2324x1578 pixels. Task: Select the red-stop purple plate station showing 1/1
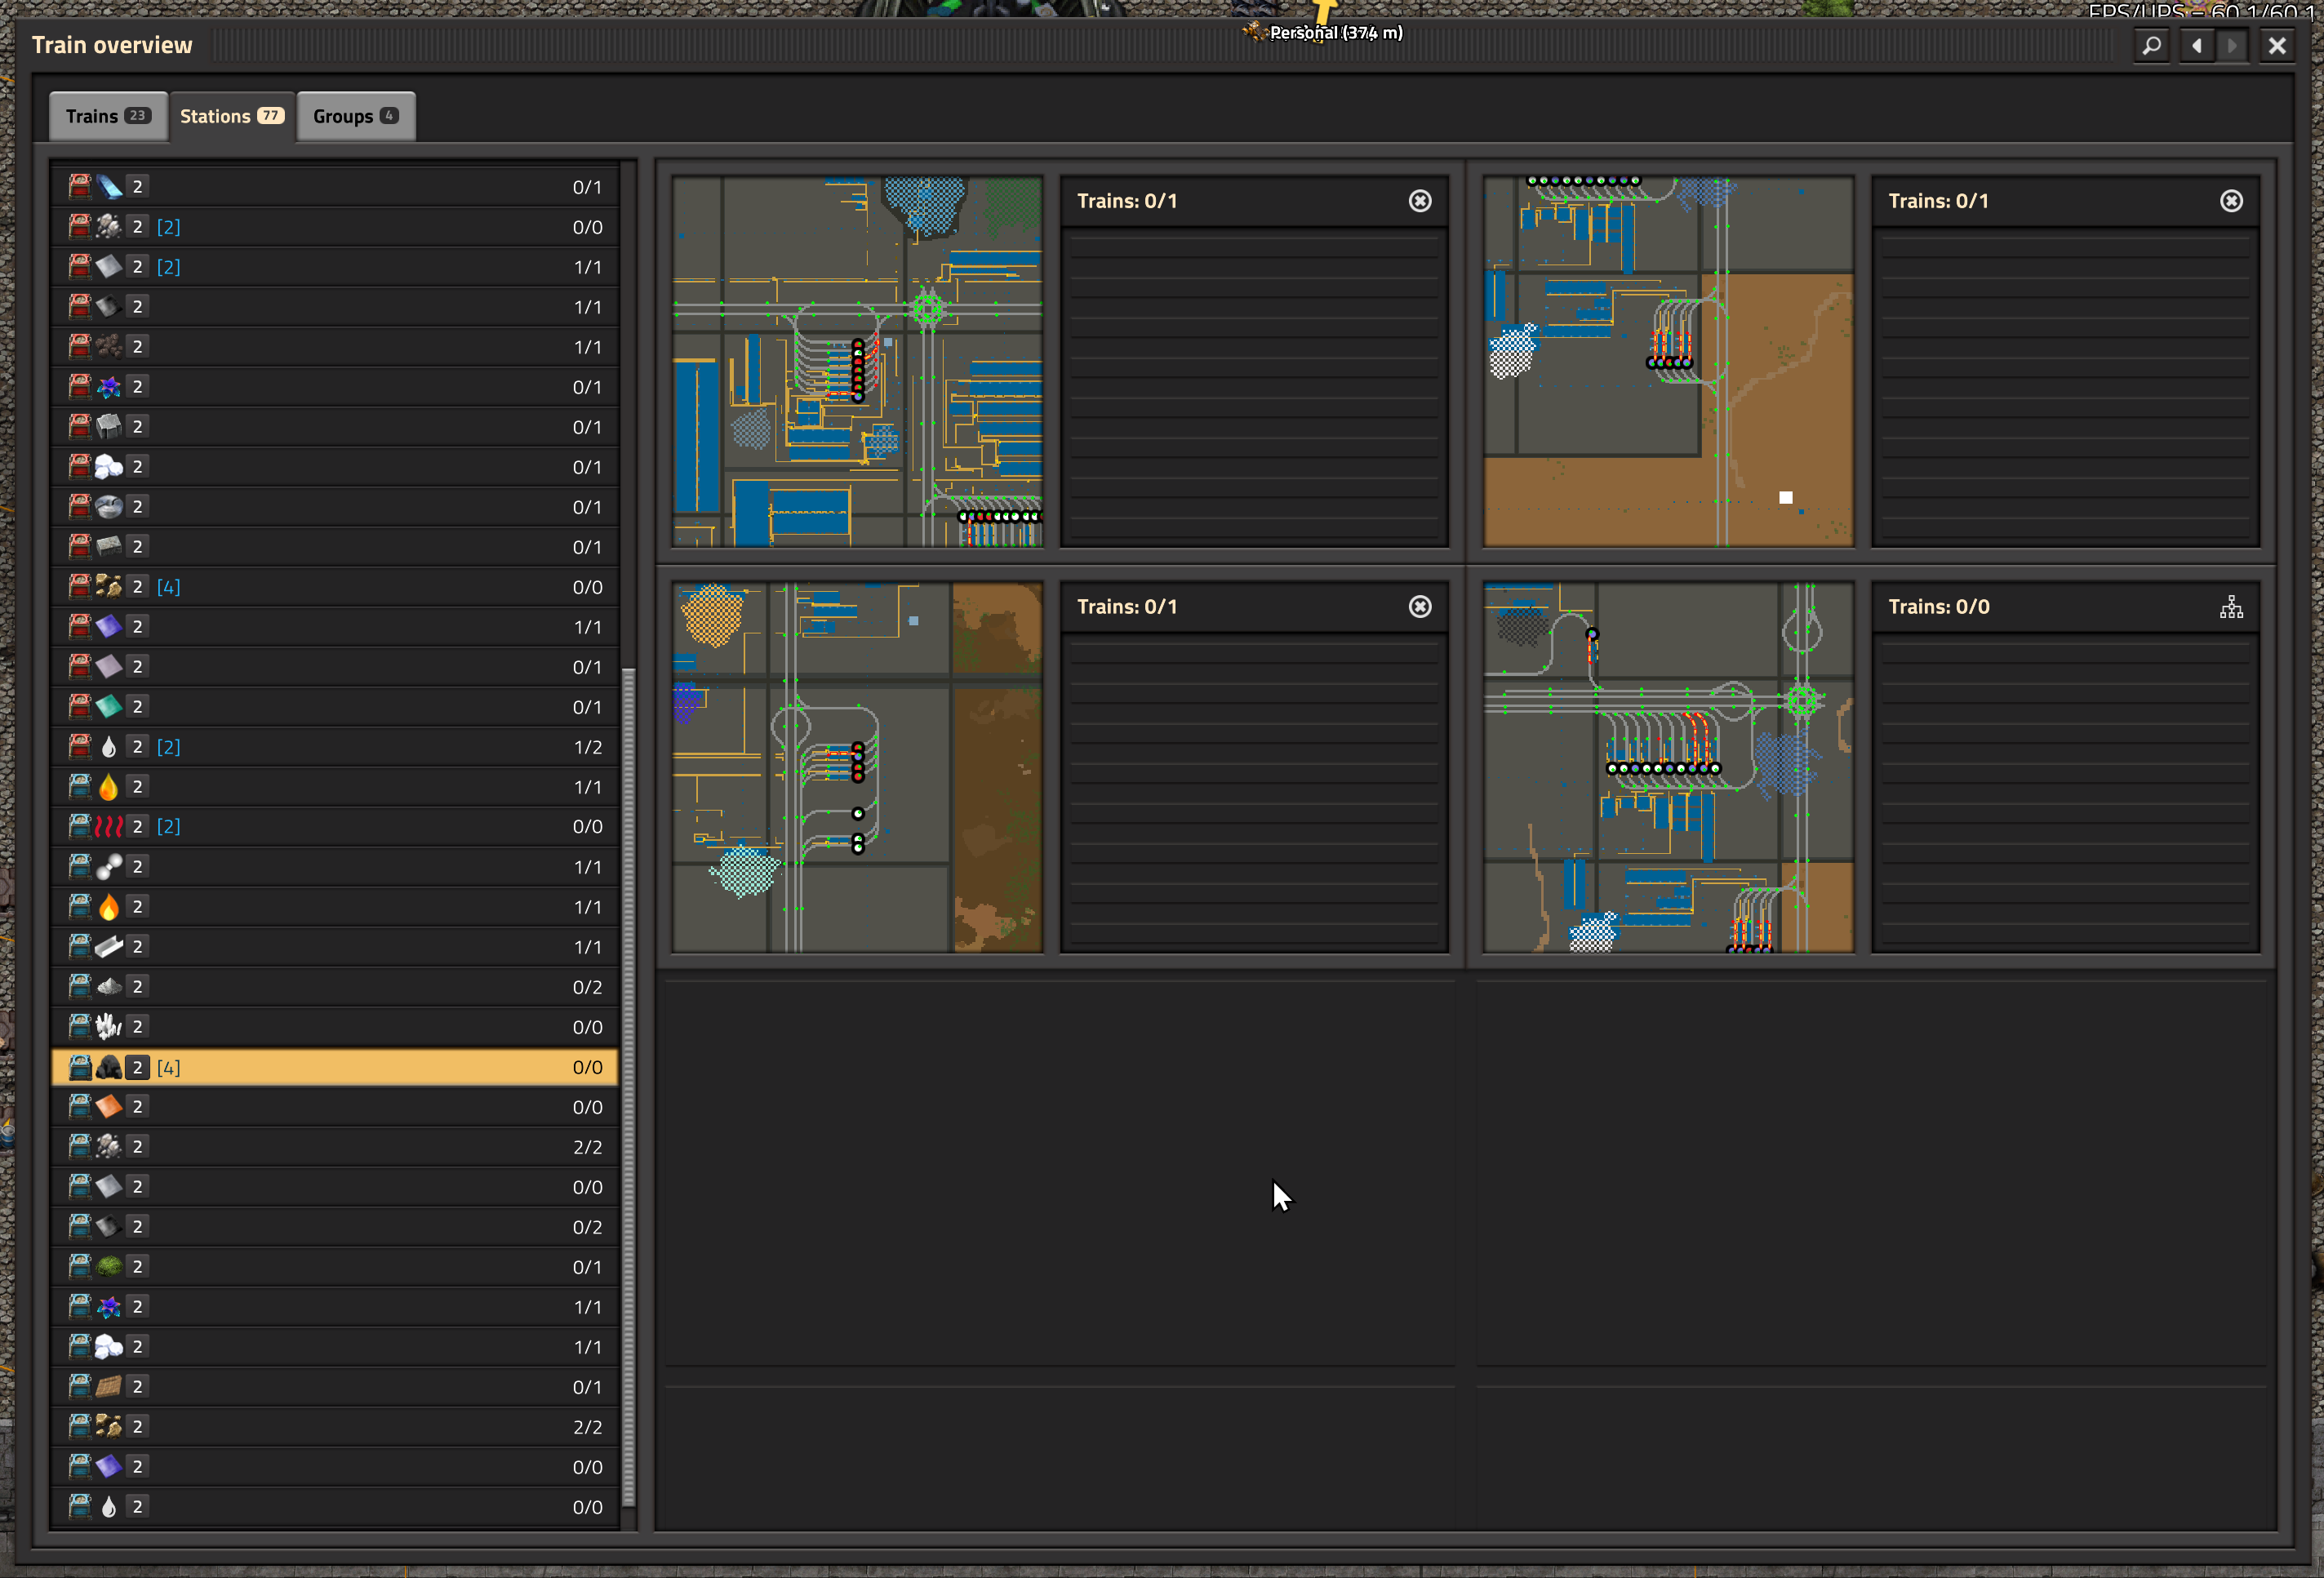pyautogui.click(x=335, y=627)
